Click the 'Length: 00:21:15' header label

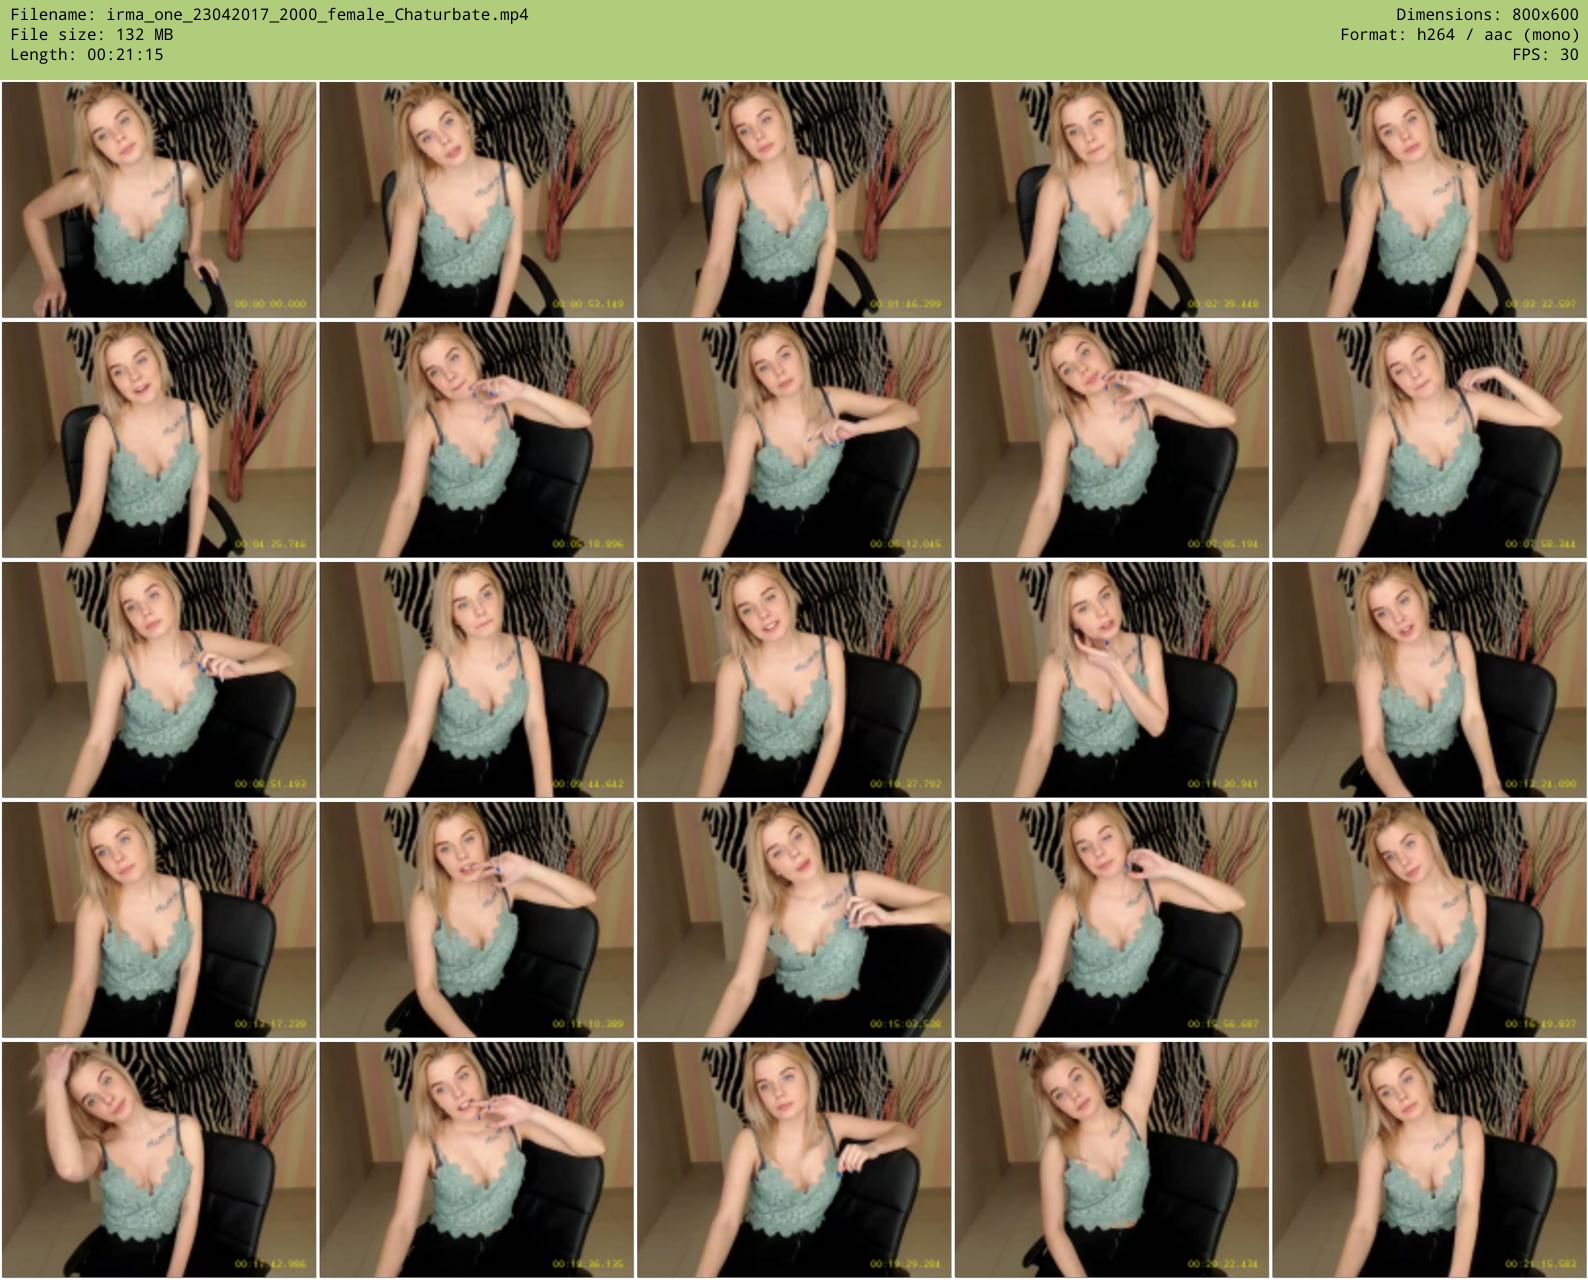(87, 55)
